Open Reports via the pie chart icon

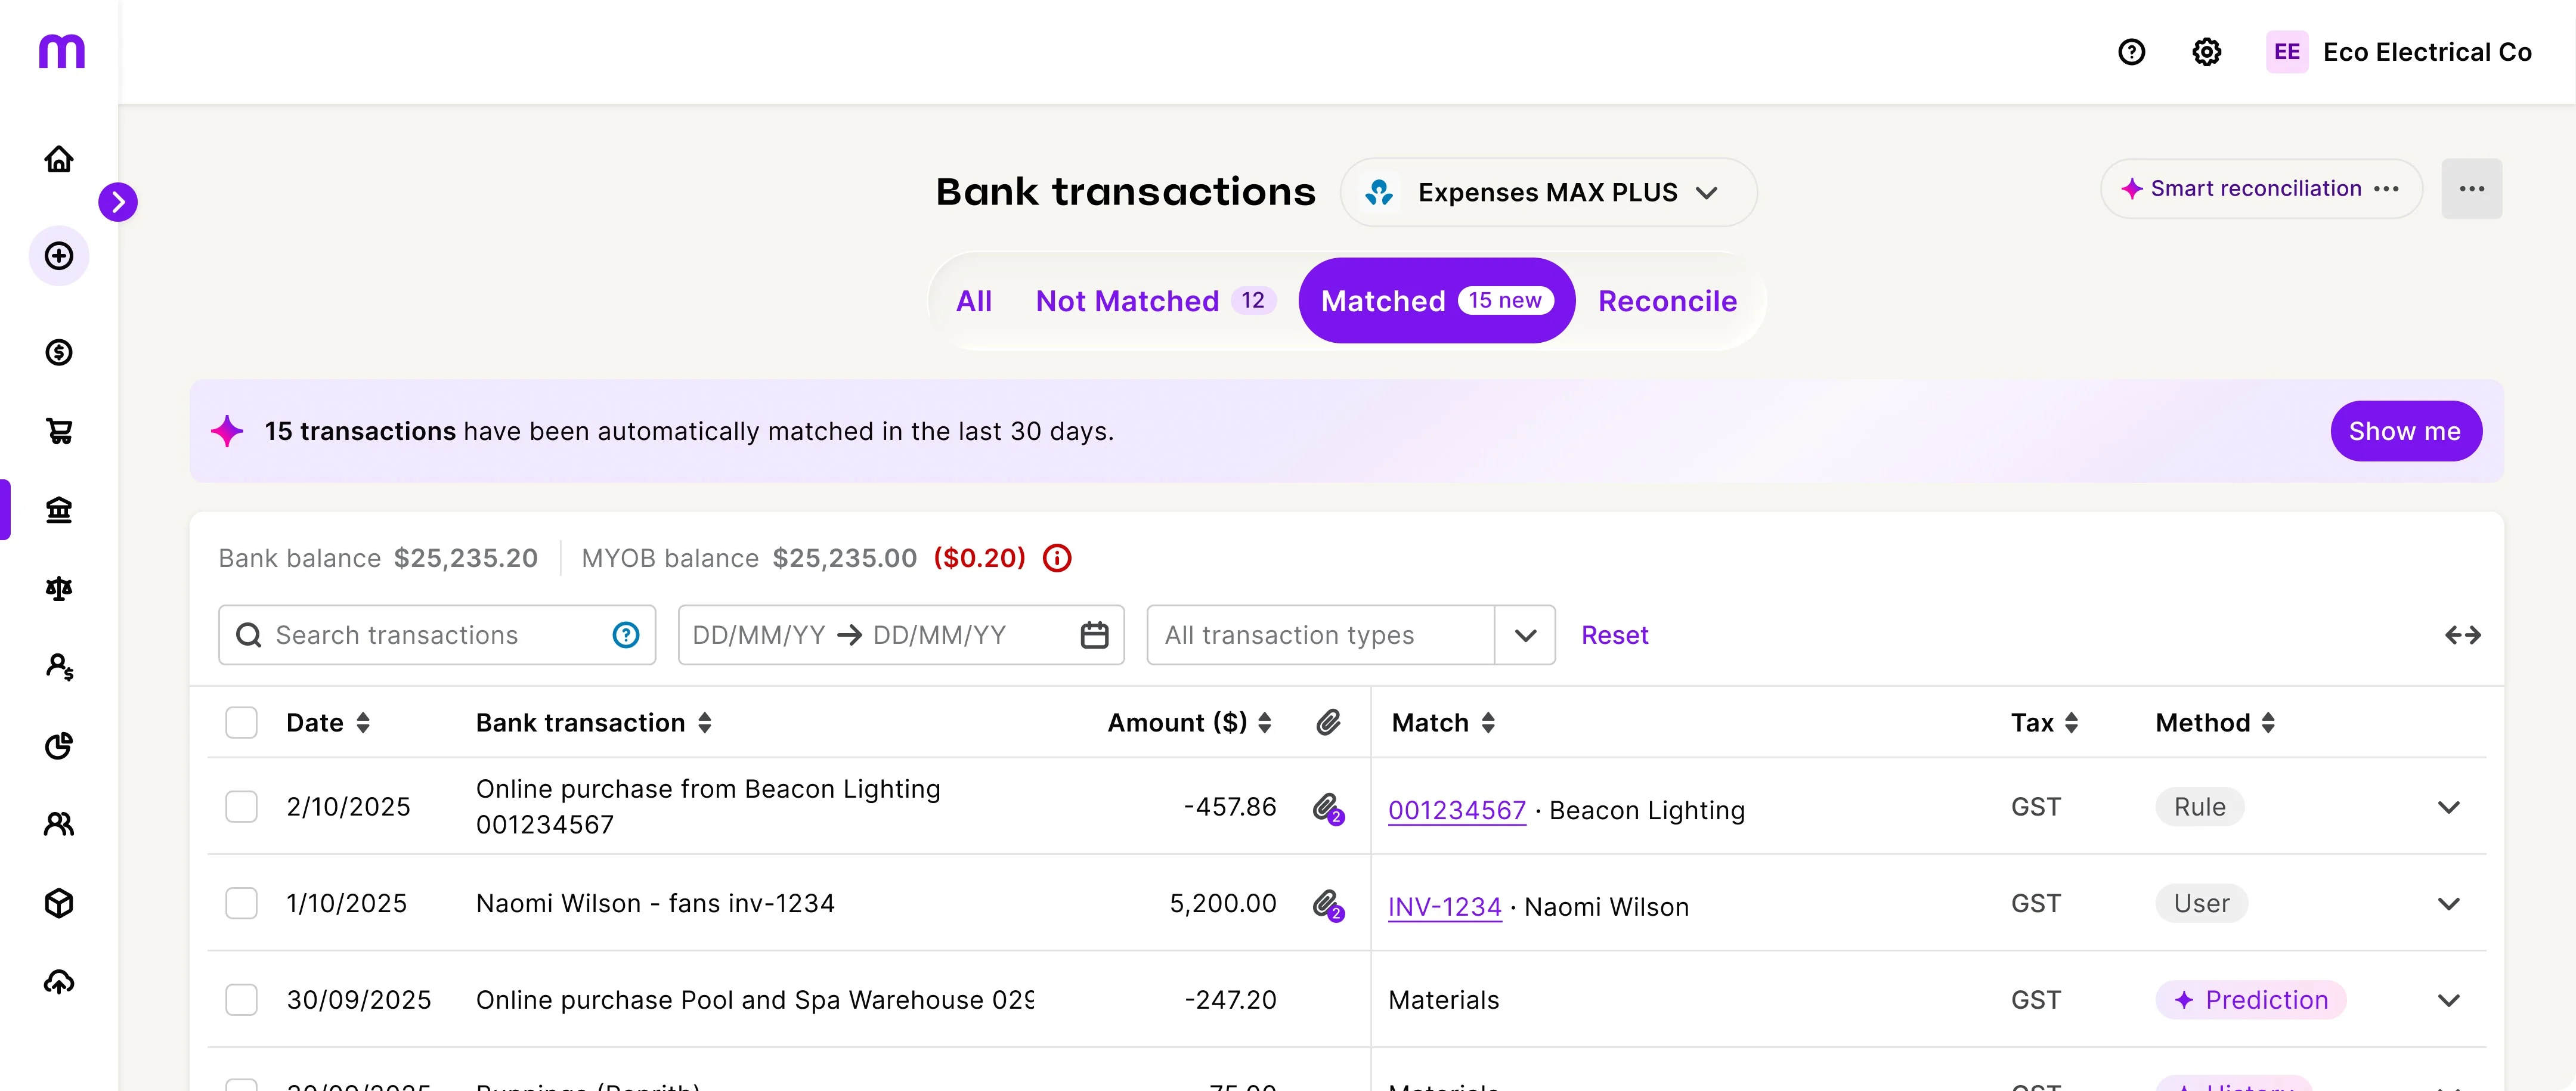point(59,746)
